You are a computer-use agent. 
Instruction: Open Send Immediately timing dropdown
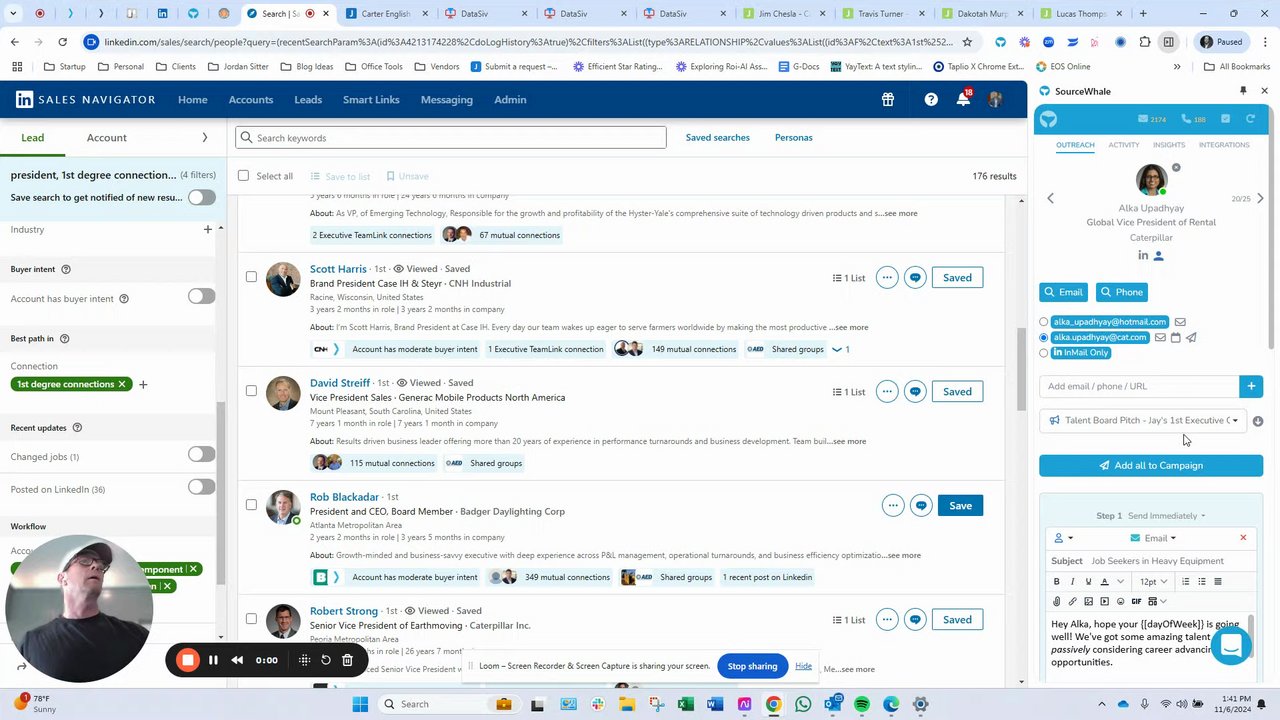1166,516
